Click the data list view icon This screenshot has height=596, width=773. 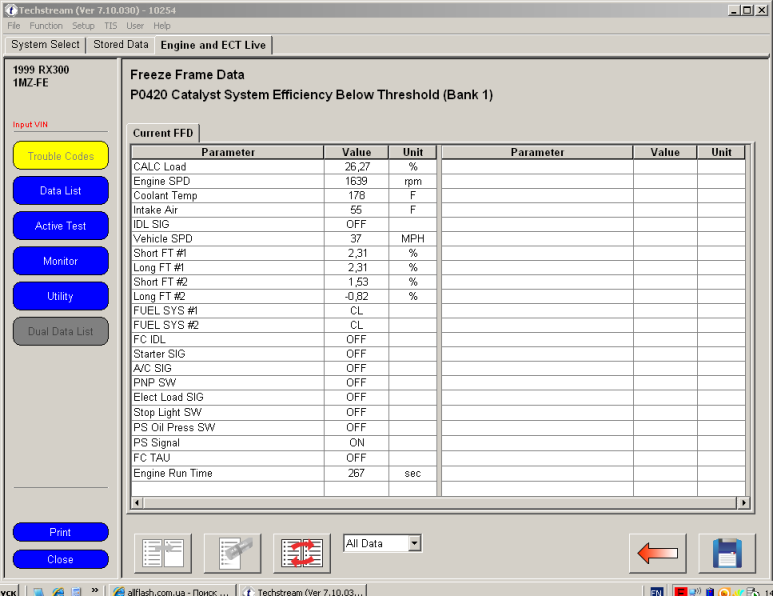pos(163,553)
